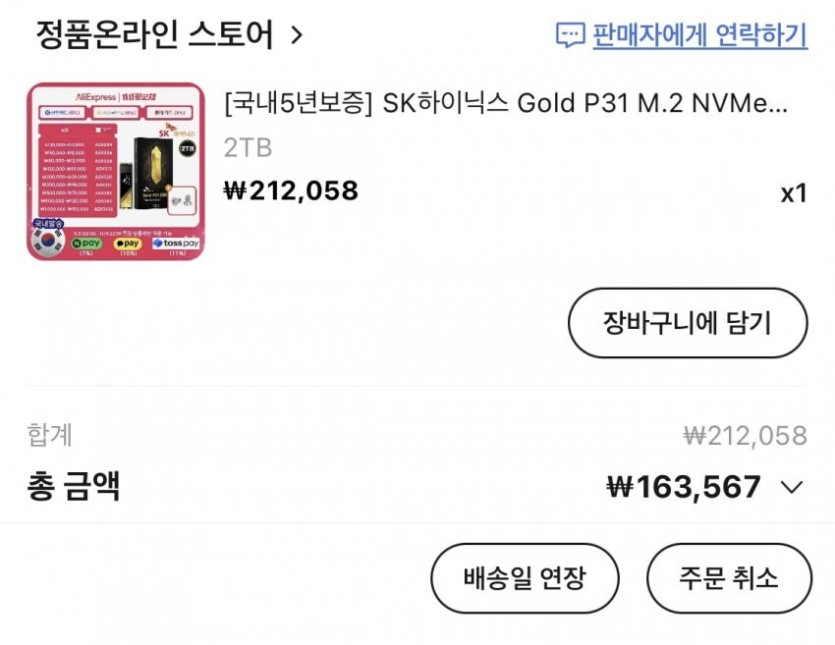Screen dimensions: 835x645
Task: Click the black 2TB badge on the product image
Action: click(x=186, y=147)
